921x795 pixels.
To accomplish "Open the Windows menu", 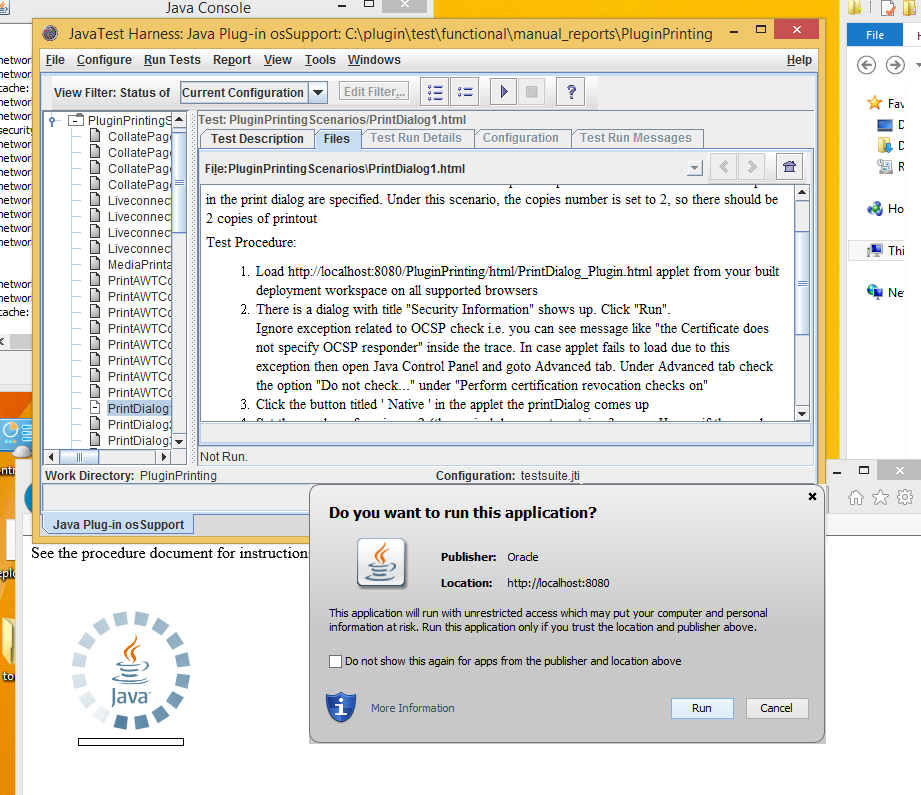I will [x=374, y=60].
